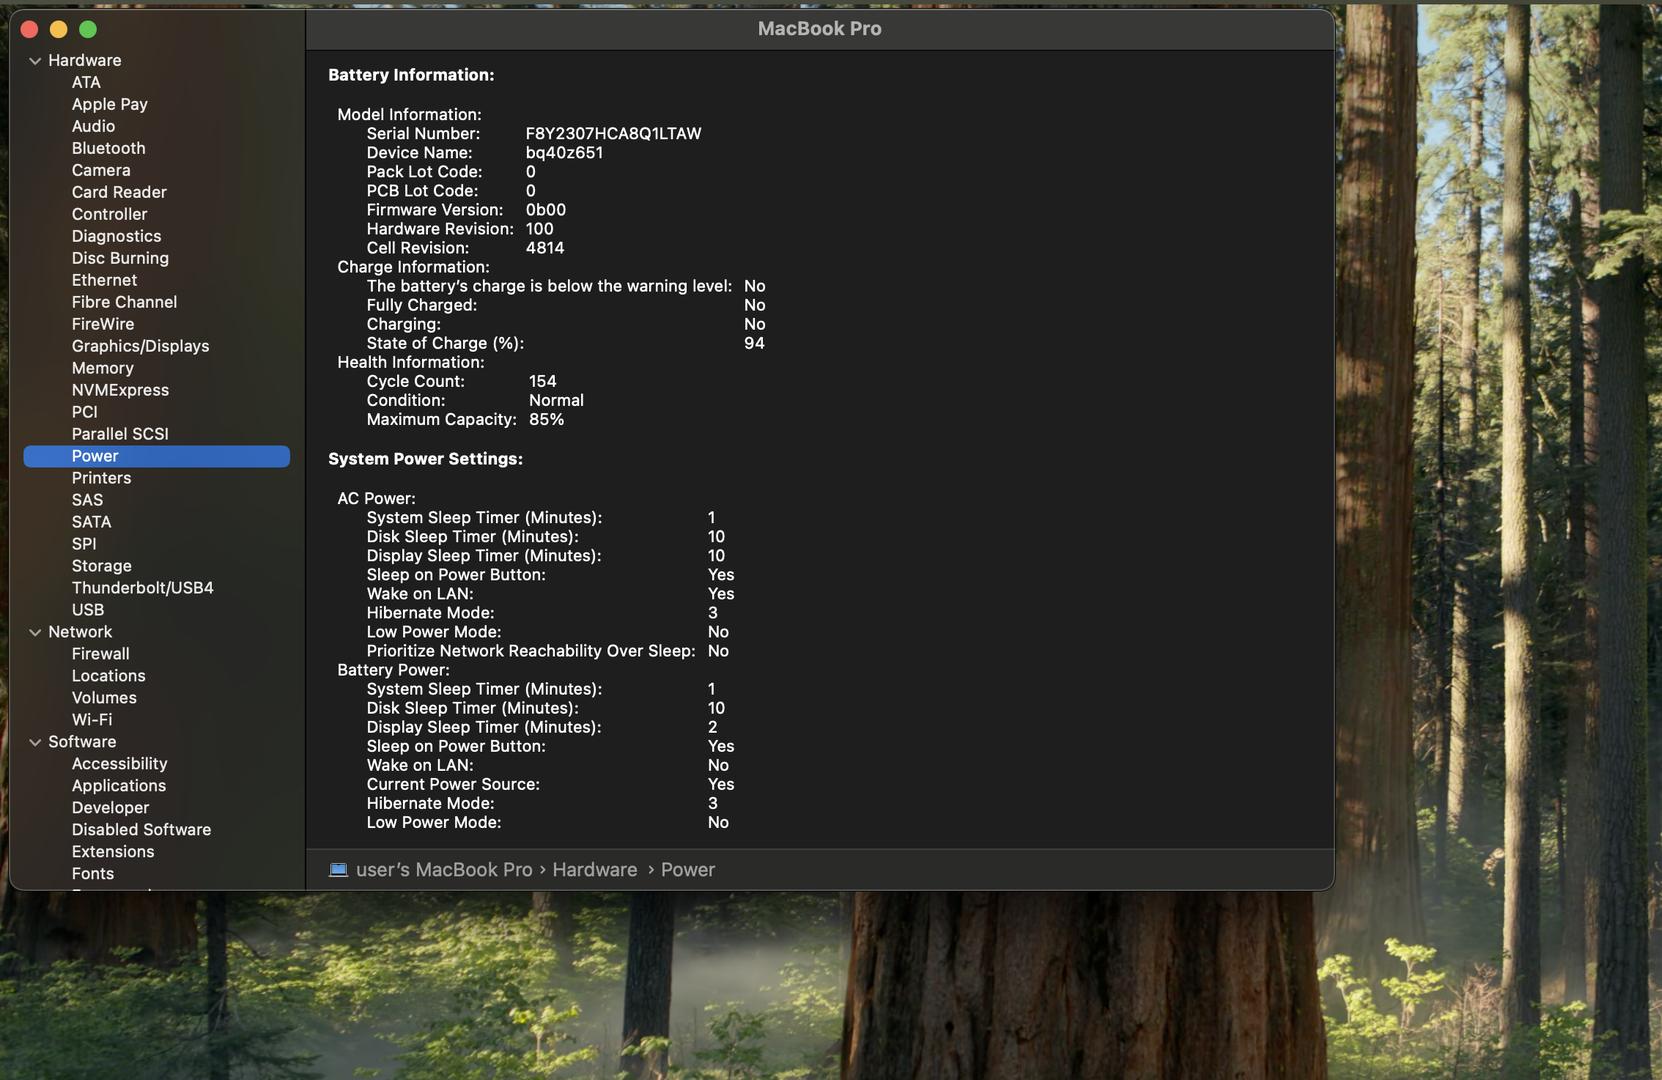Click Power in the path bar

tap(688, 870)
